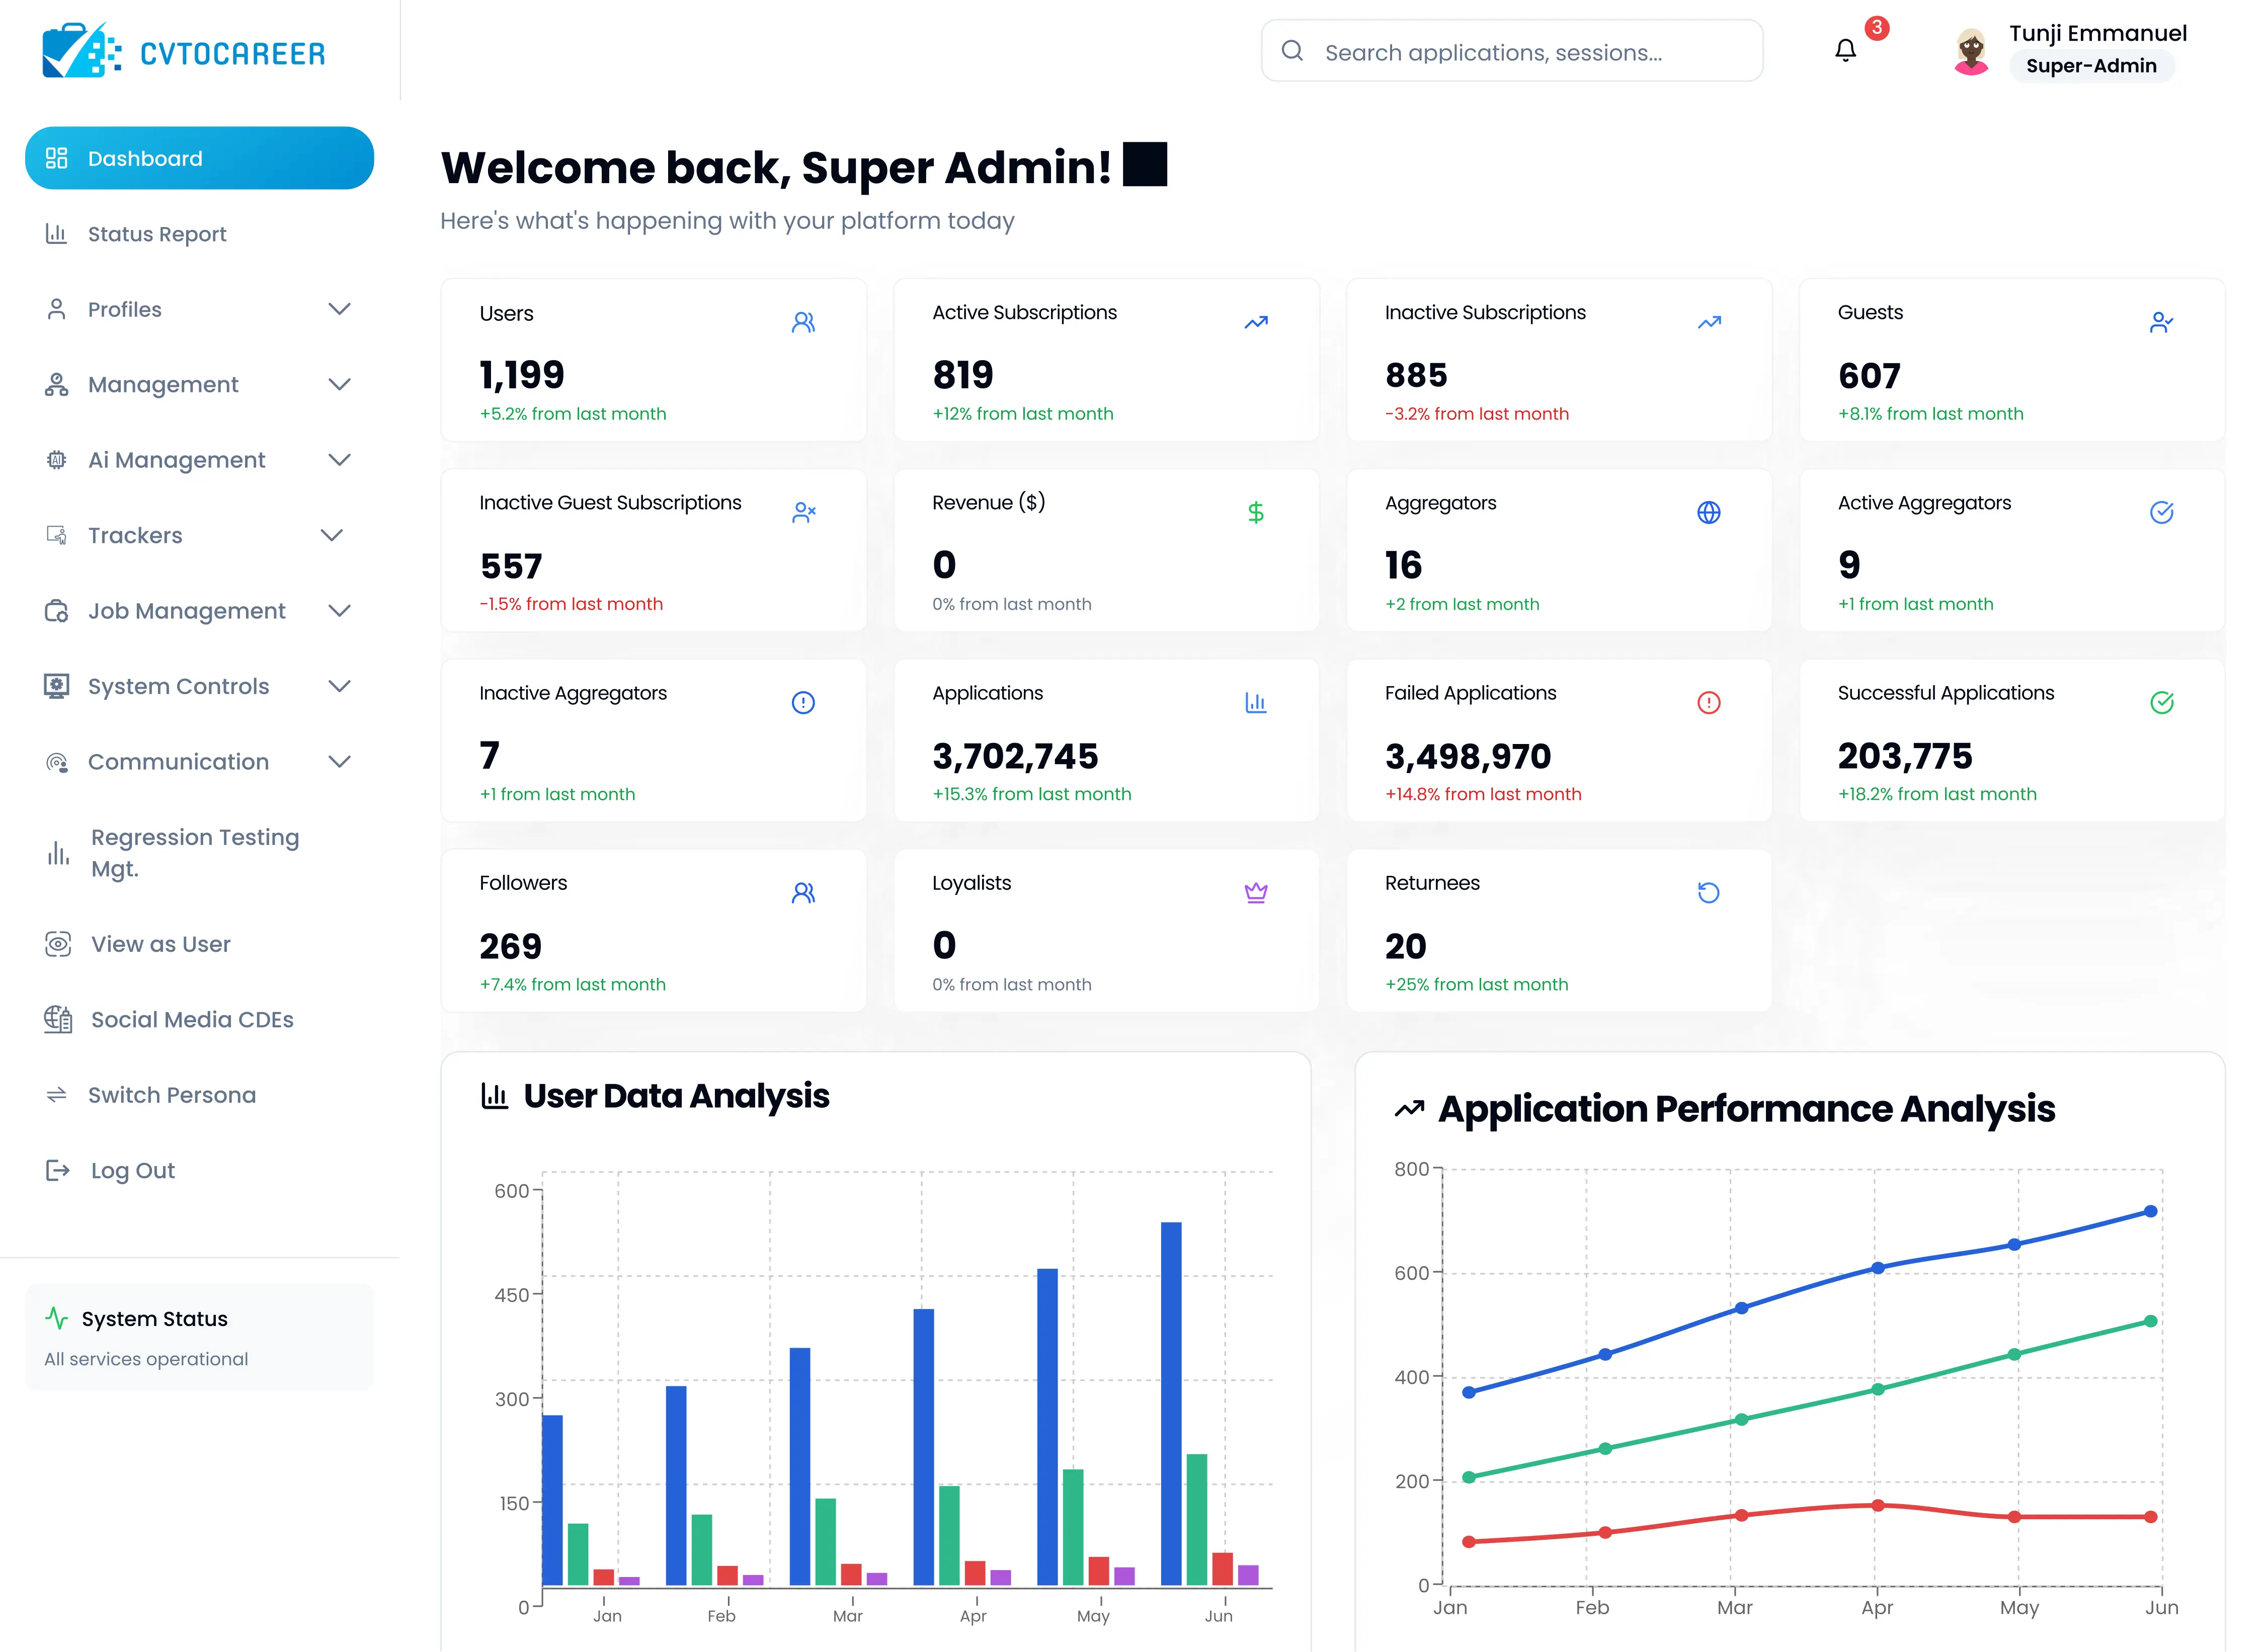Click the Inactive Guest Subscriptions user-x icon

803,512
